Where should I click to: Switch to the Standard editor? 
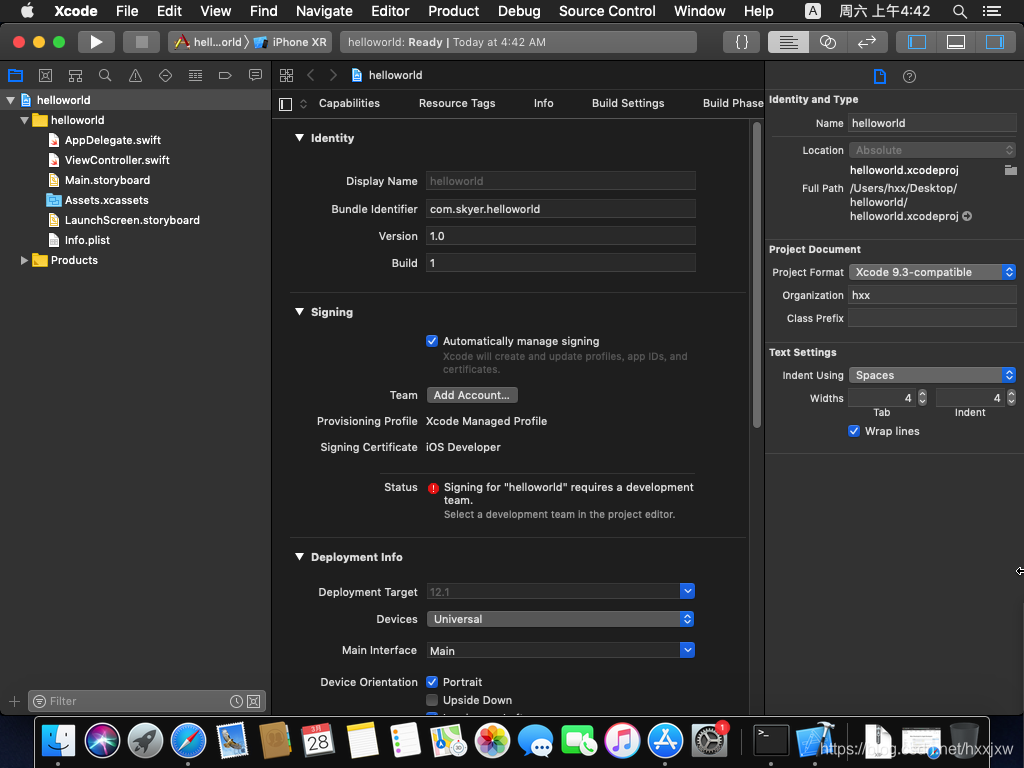click(788, 42)
